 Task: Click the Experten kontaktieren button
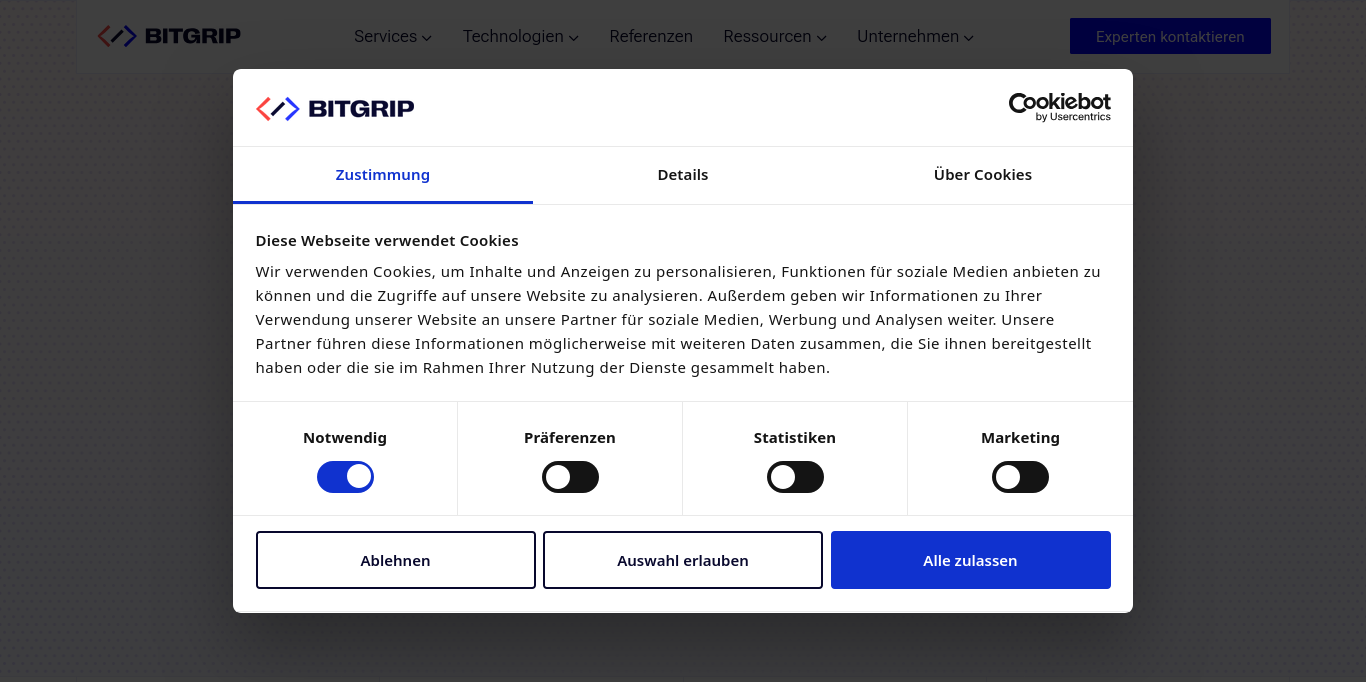(1170, 37)
